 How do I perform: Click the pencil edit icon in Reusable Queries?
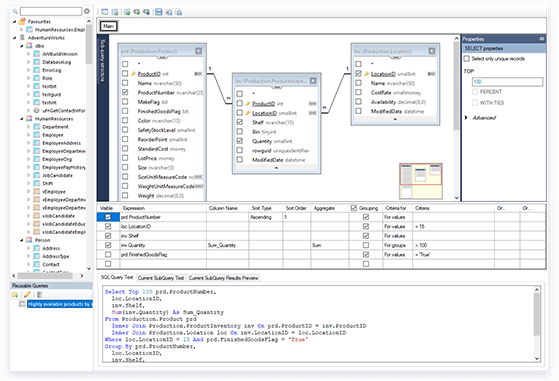27,294
